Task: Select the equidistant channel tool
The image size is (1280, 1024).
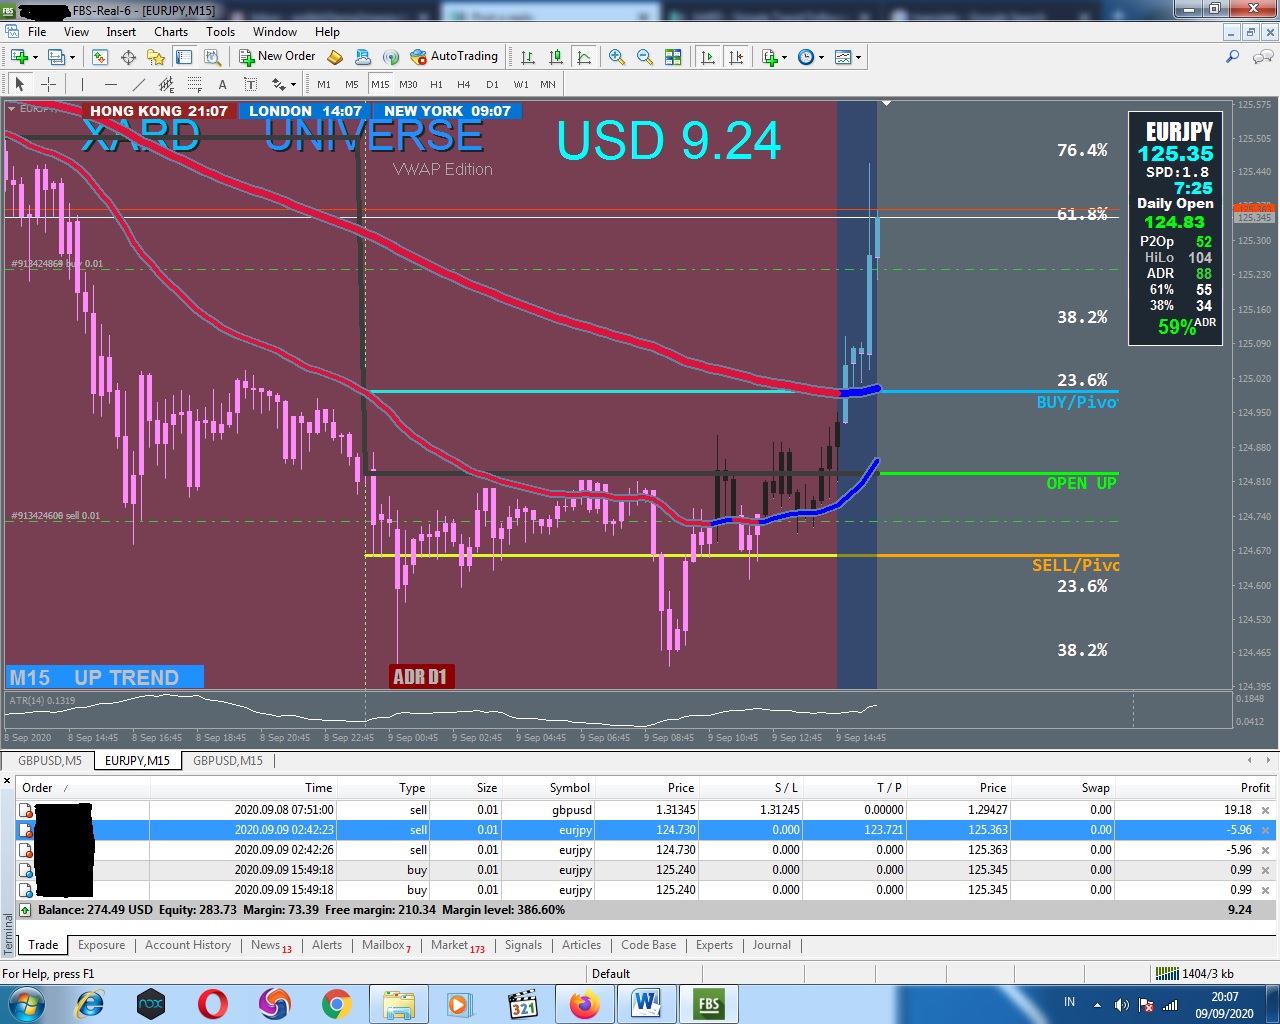Action: 166,84
